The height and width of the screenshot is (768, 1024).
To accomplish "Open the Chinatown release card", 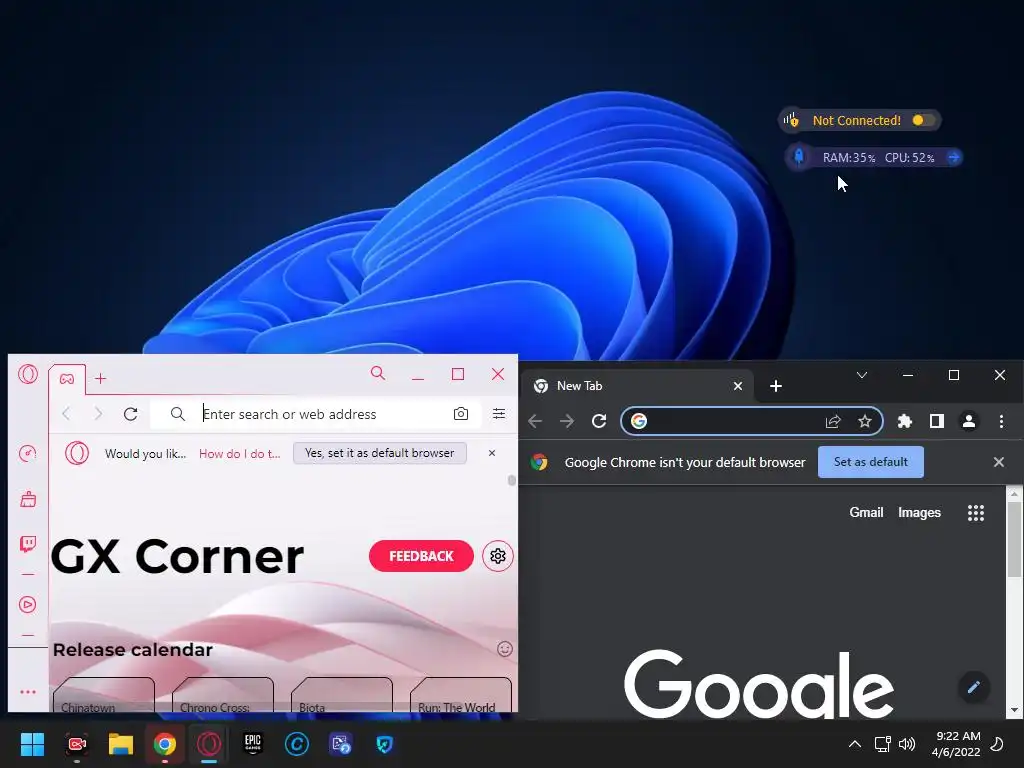I will pyautogui.click(x=104, y=695).
